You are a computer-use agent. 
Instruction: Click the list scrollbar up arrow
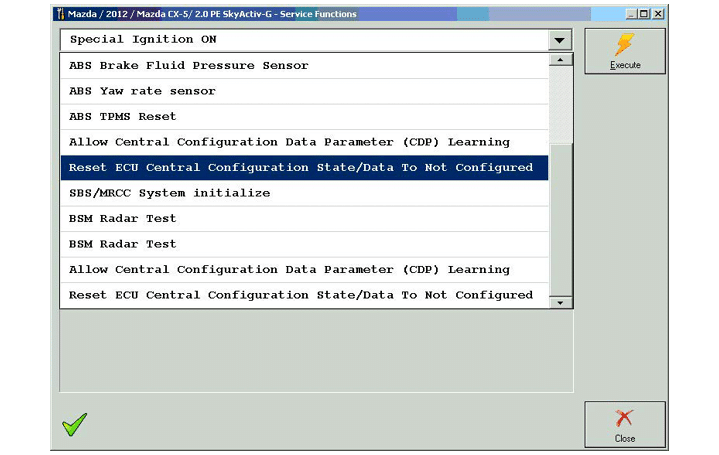(562, 60)
